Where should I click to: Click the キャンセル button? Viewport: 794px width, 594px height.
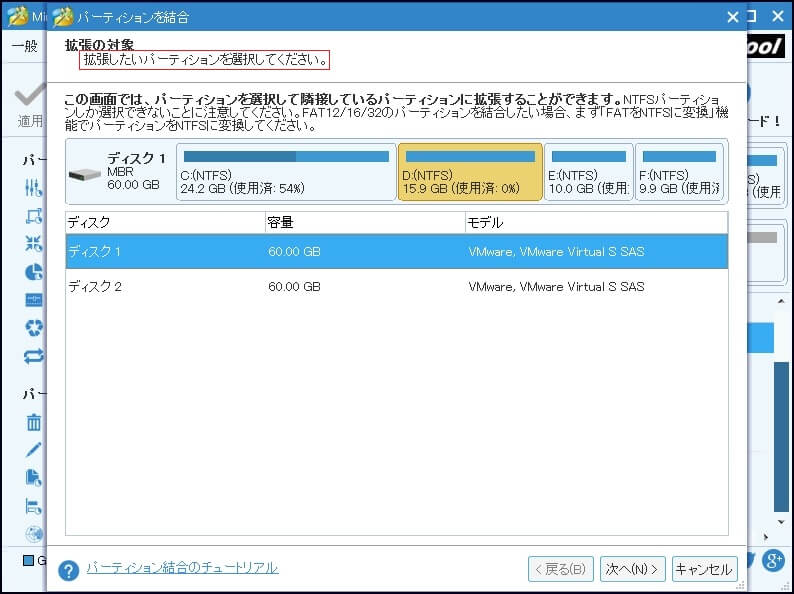coord(704,569)
